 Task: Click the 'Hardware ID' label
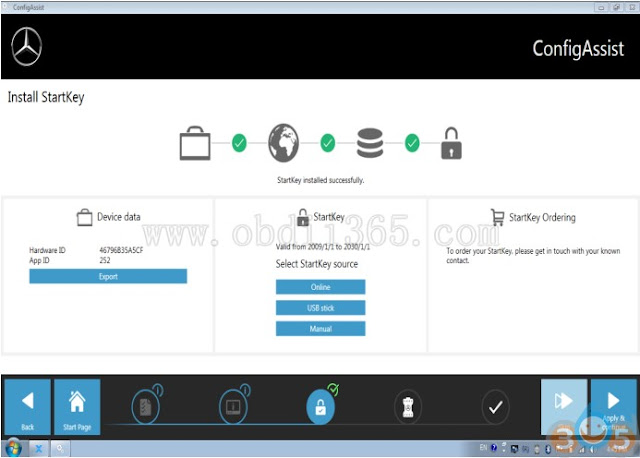pos(47,250)
